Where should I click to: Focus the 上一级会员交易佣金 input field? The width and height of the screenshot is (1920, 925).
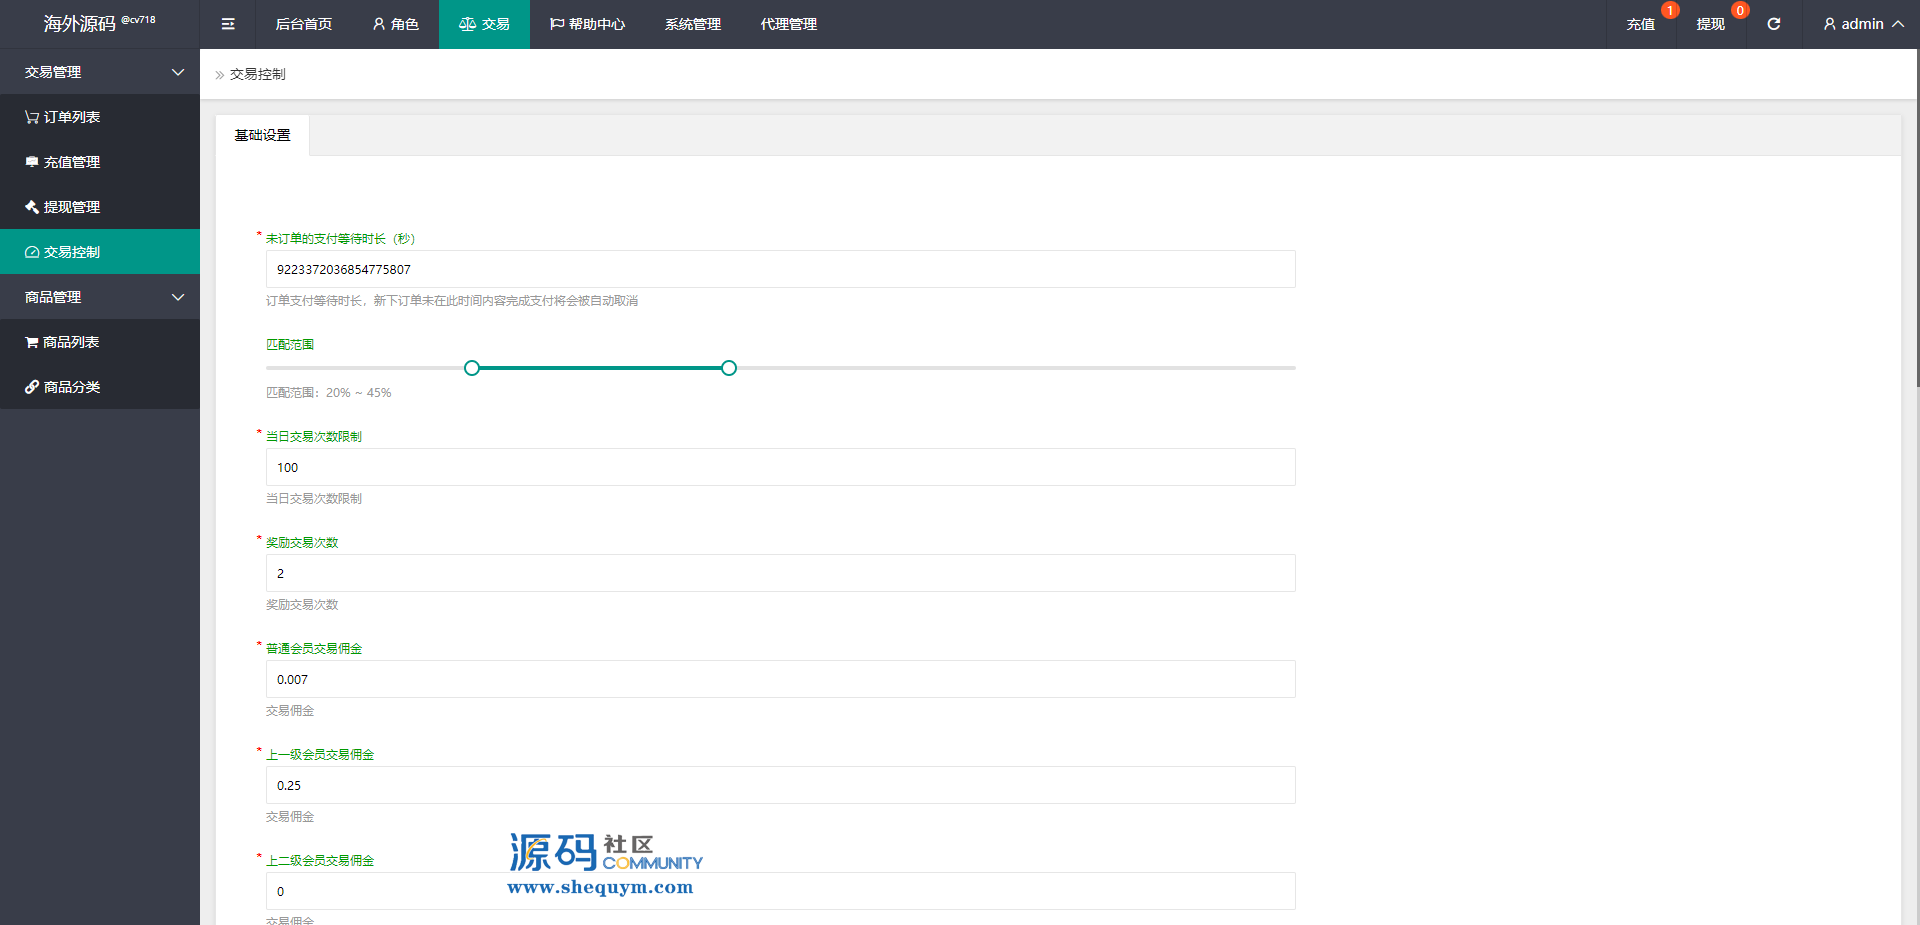click(781, 785)
